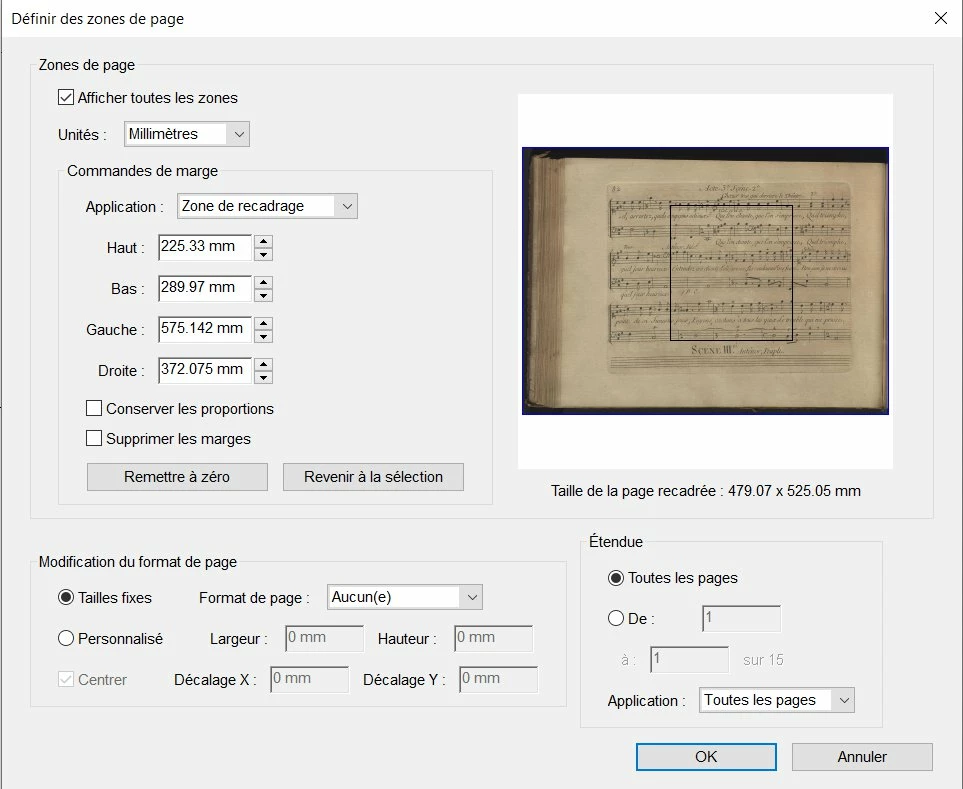
Task: Select the Tailles fixes radio button
Action: [x=66, y=597]
